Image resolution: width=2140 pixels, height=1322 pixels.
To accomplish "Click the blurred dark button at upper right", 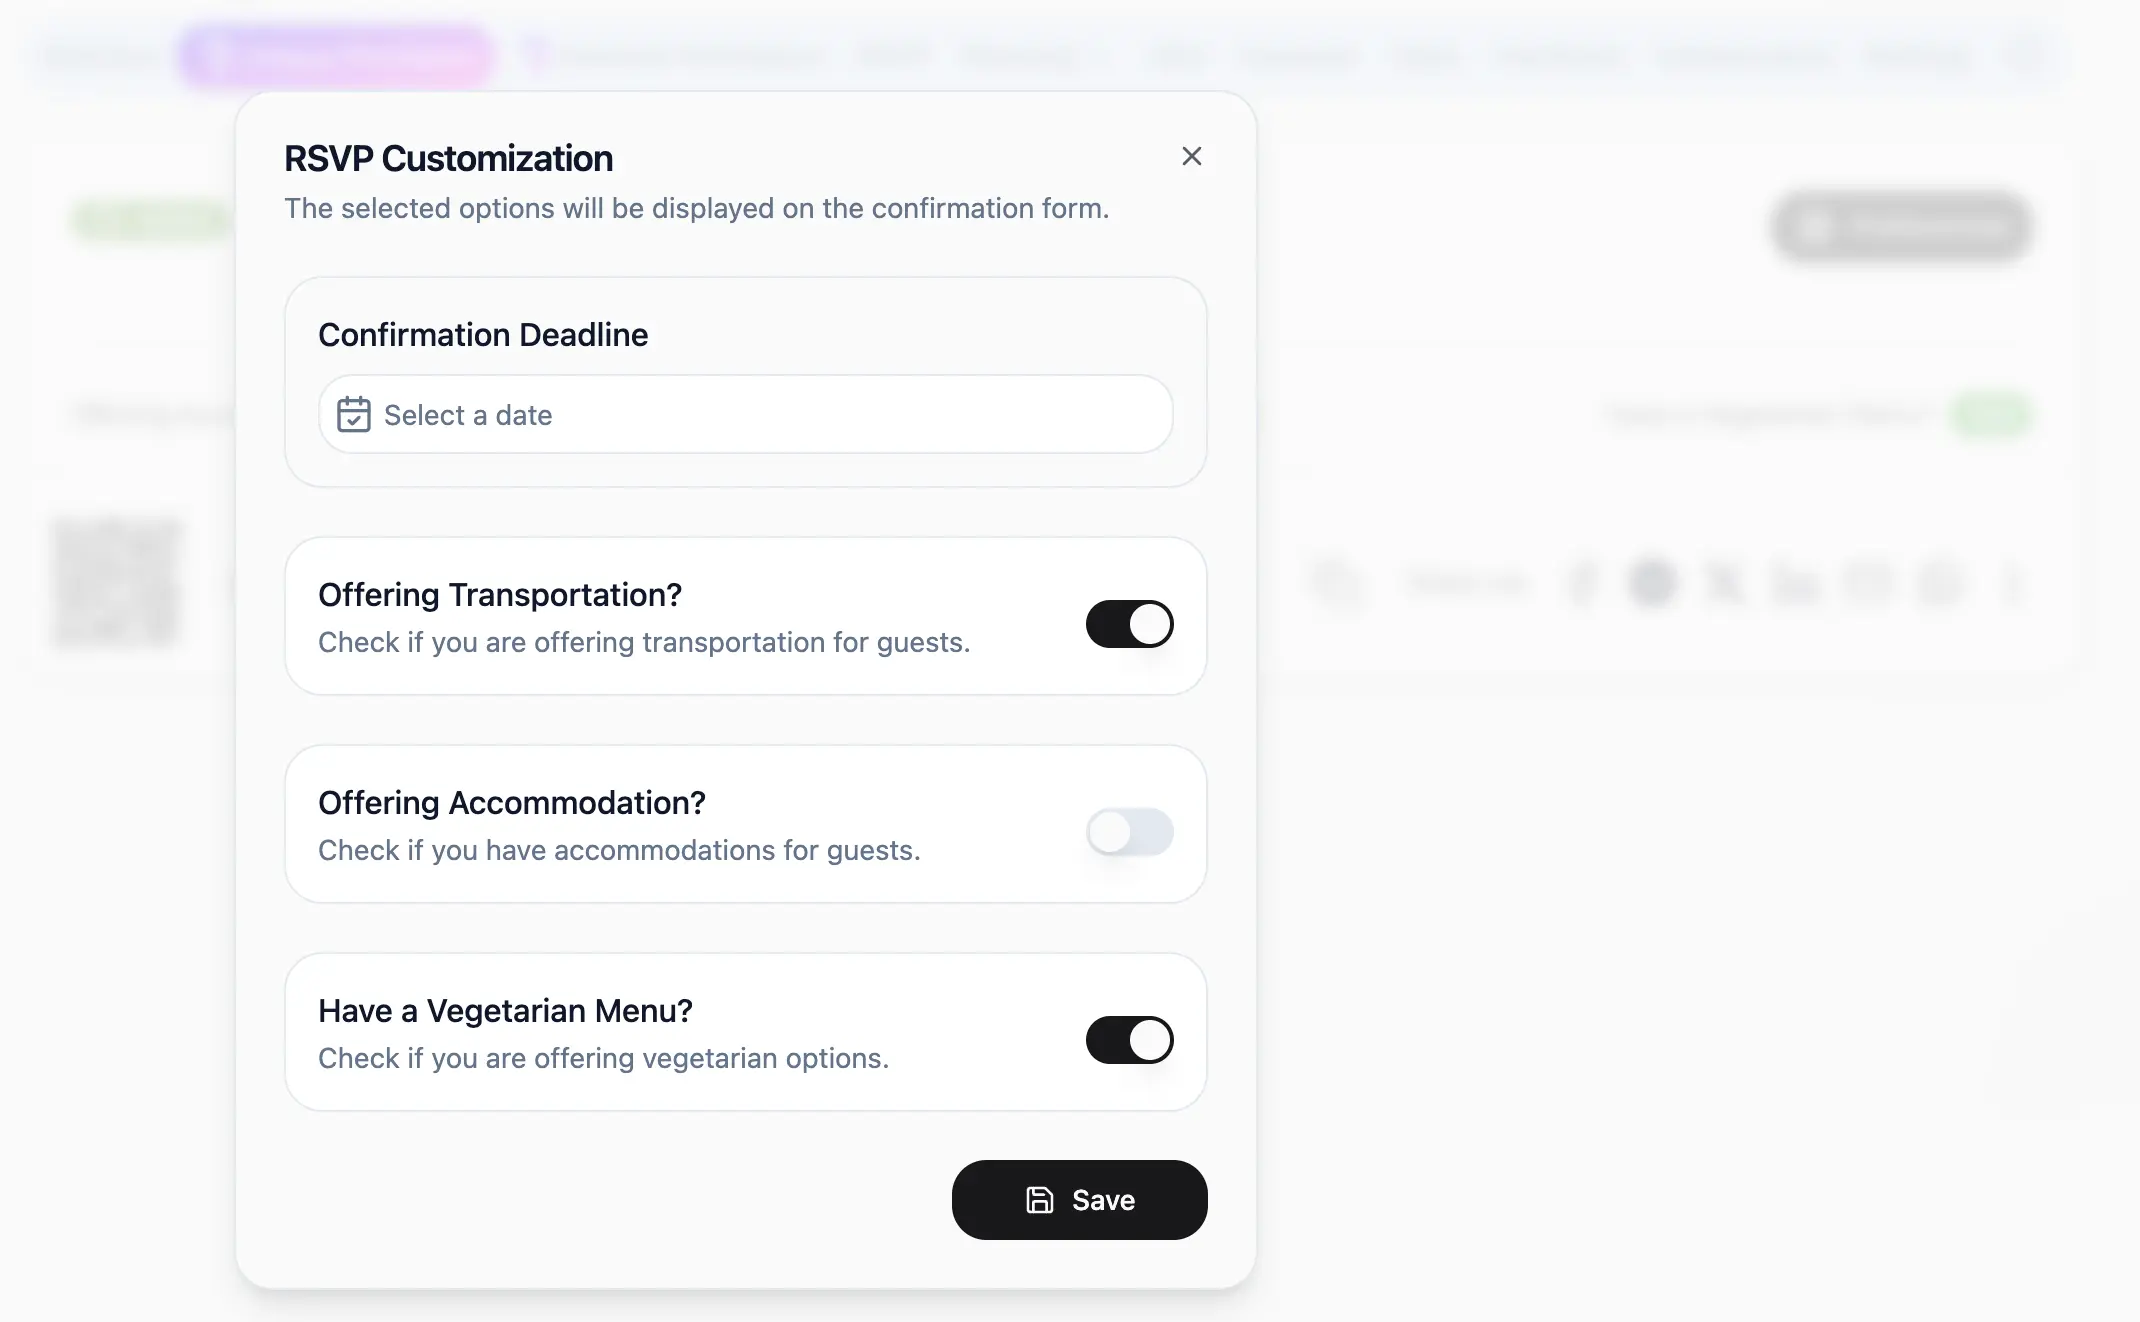I will [1902, 228].
